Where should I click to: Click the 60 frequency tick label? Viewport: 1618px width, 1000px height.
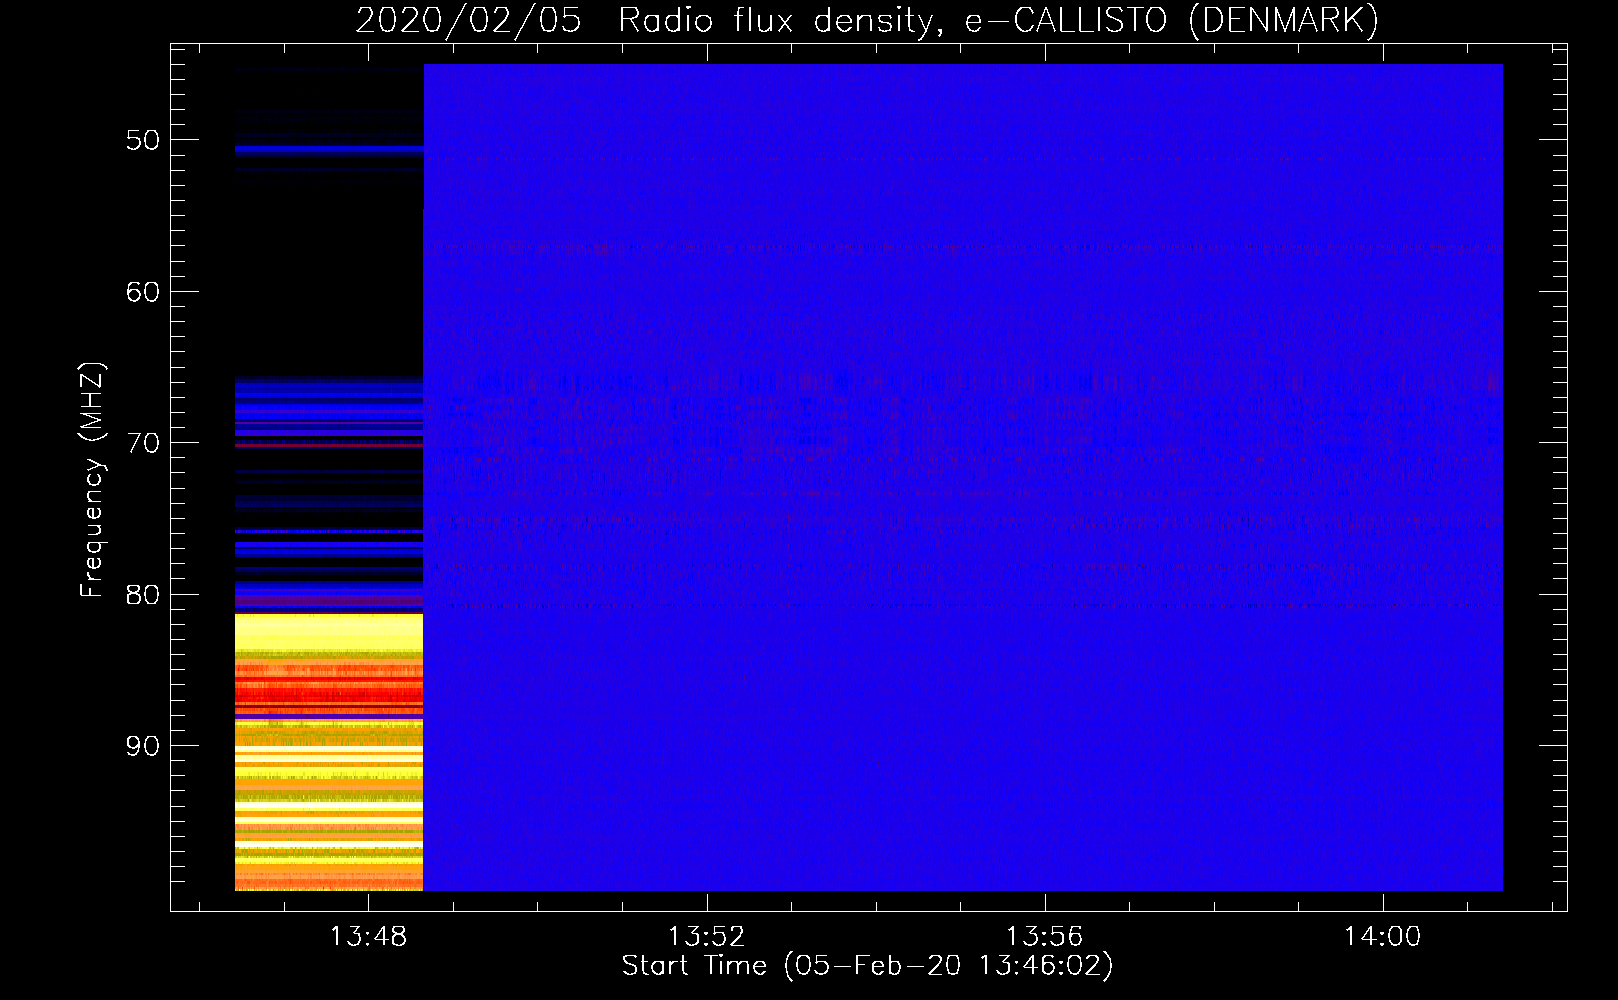tap(143, 292)
